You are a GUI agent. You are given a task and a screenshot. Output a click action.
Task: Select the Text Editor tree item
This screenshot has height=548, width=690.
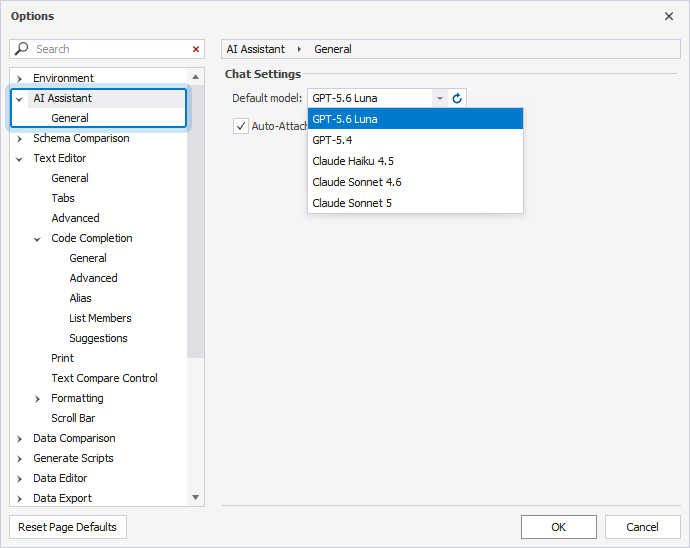[60, 158]
